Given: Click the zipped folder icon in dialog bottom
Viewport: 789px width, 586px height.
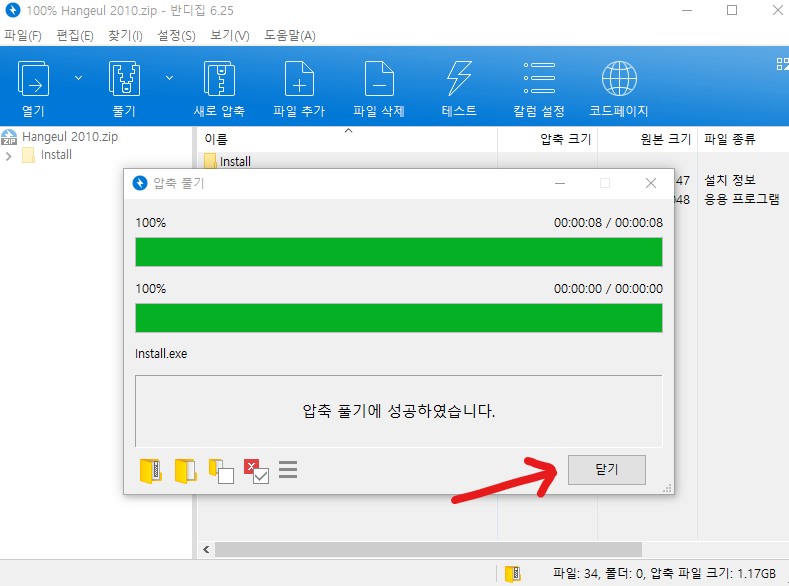Looking at the screenshot, I should pos(150,471).
